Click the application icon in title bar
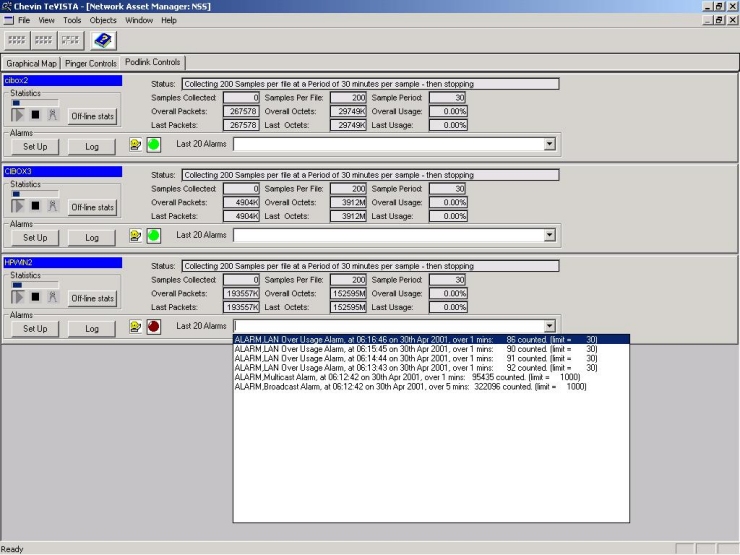Screen dimensions: 740x555 [x=6, y=6]
